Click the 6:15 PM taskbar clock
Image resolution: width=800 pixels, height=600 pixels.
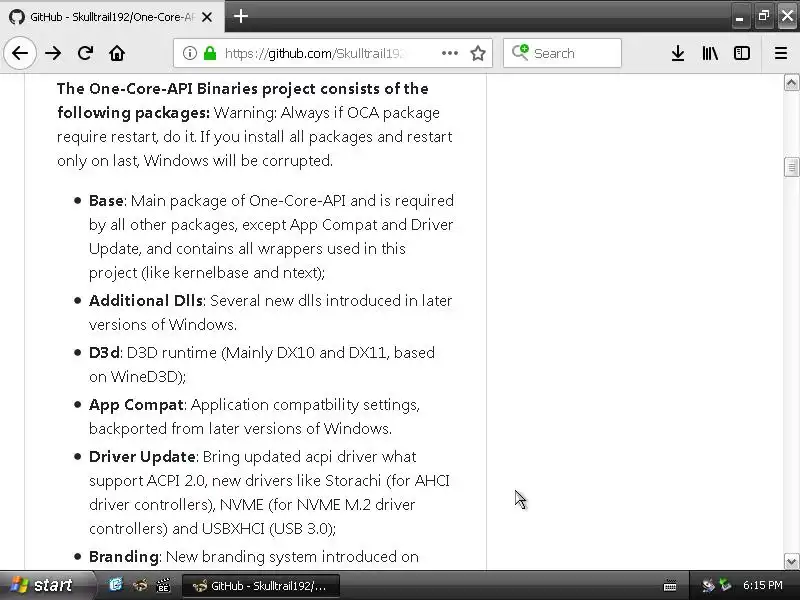(x=762, y=585)
